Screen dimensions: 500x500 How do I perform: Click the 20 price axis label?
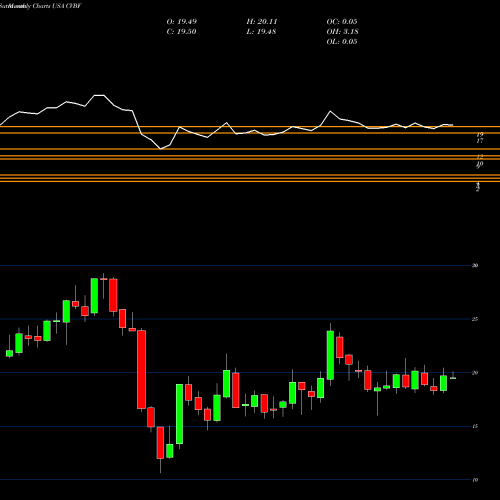pos(475,373)
